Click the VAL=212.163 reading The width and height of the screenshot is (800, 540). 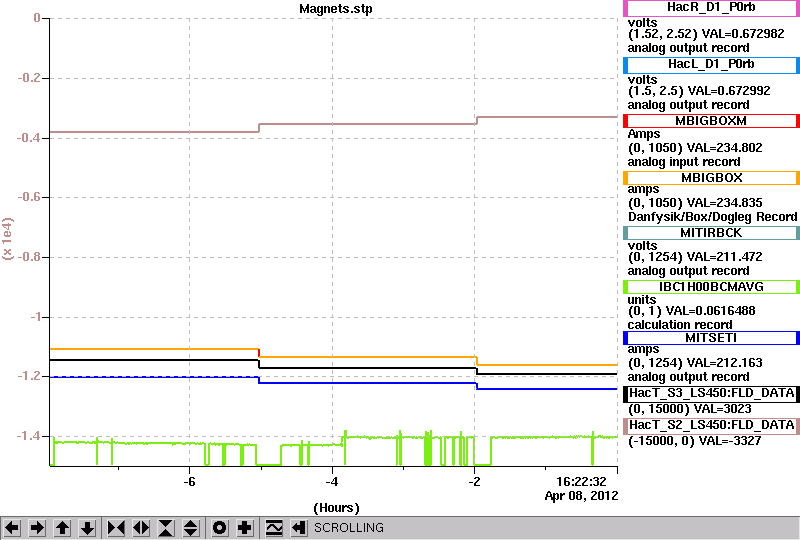point(724,363)
